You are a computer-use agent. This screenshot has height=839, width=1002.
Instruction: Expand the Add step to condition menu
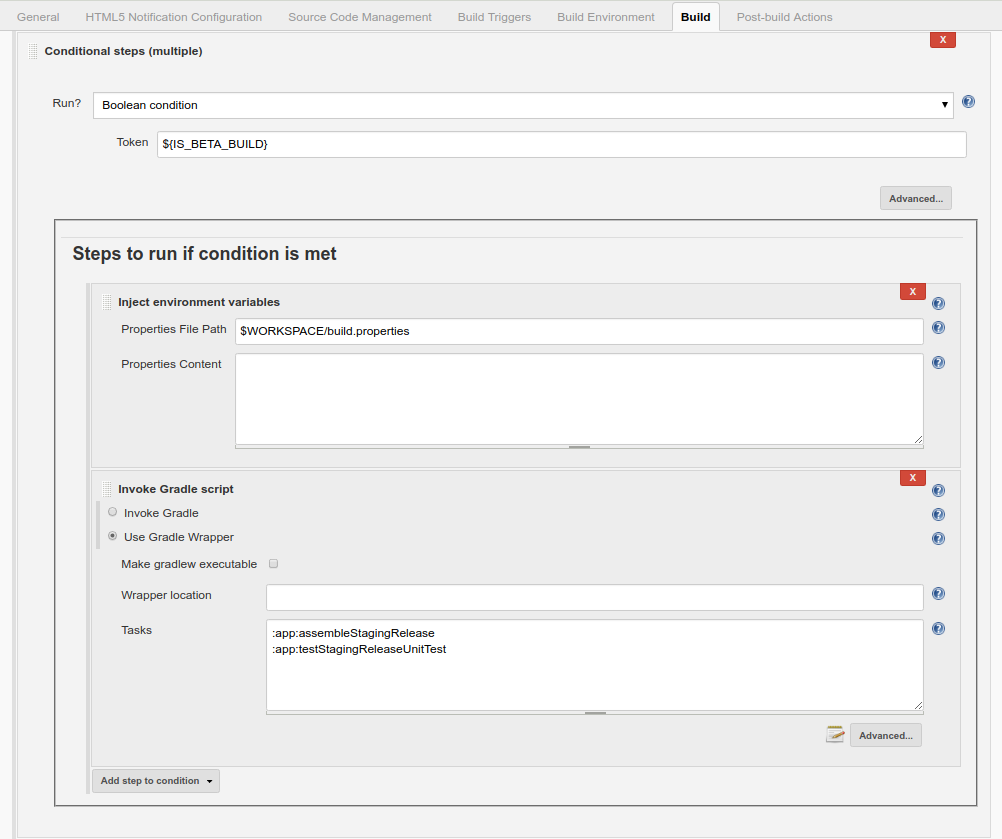coord(155,781)
